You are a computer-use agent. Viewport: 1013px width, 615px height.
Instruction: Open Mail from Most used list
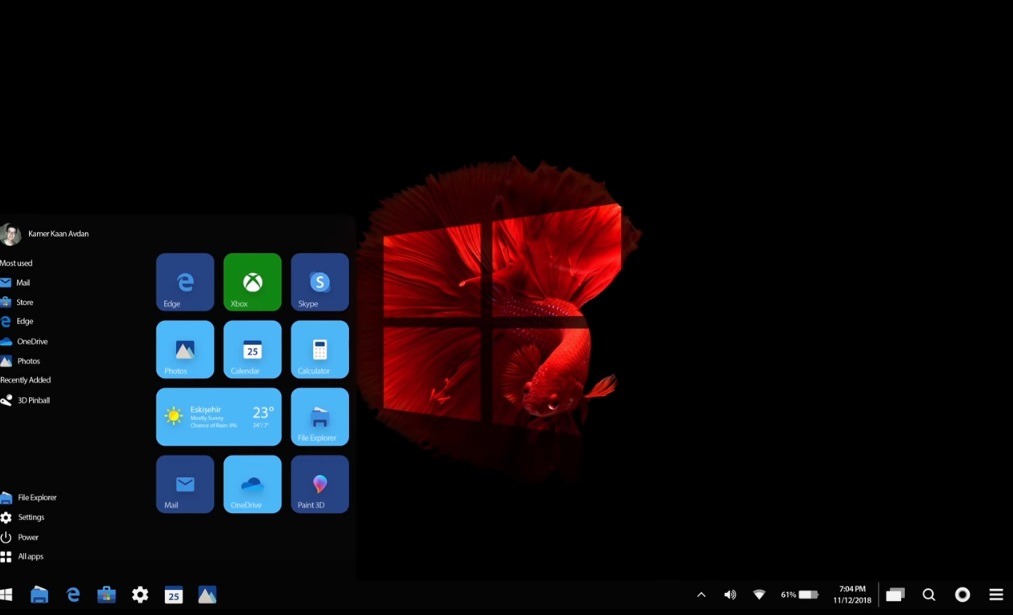click(15, 282)
